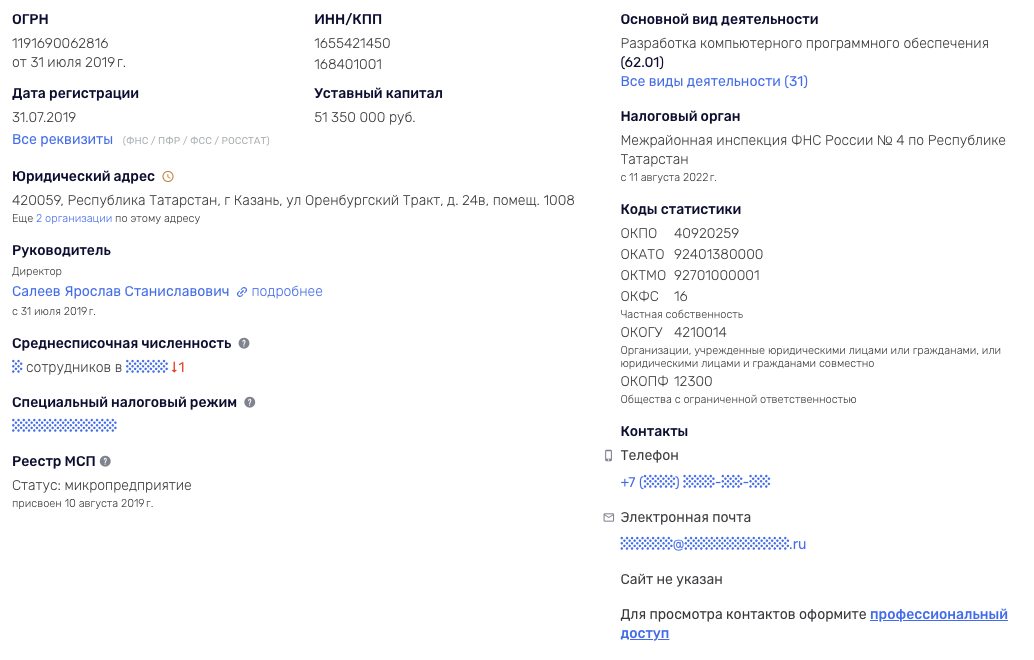Viewport: 1034px width, 660px height.
Task: Click профессиональный доступ link
Action: click(x=937, y=615)
